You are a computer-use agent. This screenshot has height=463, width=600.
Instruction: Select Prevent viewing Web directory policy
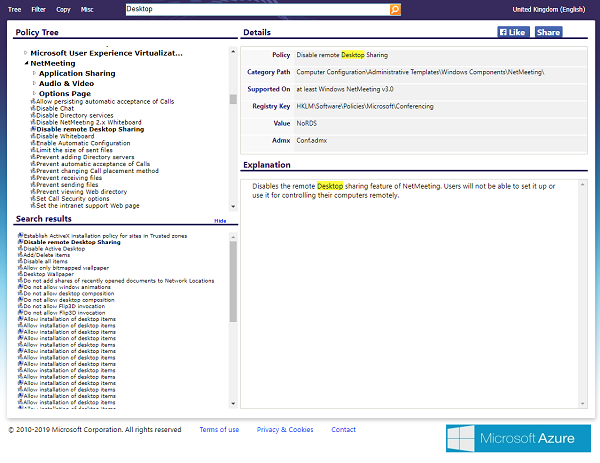(82, 191)
